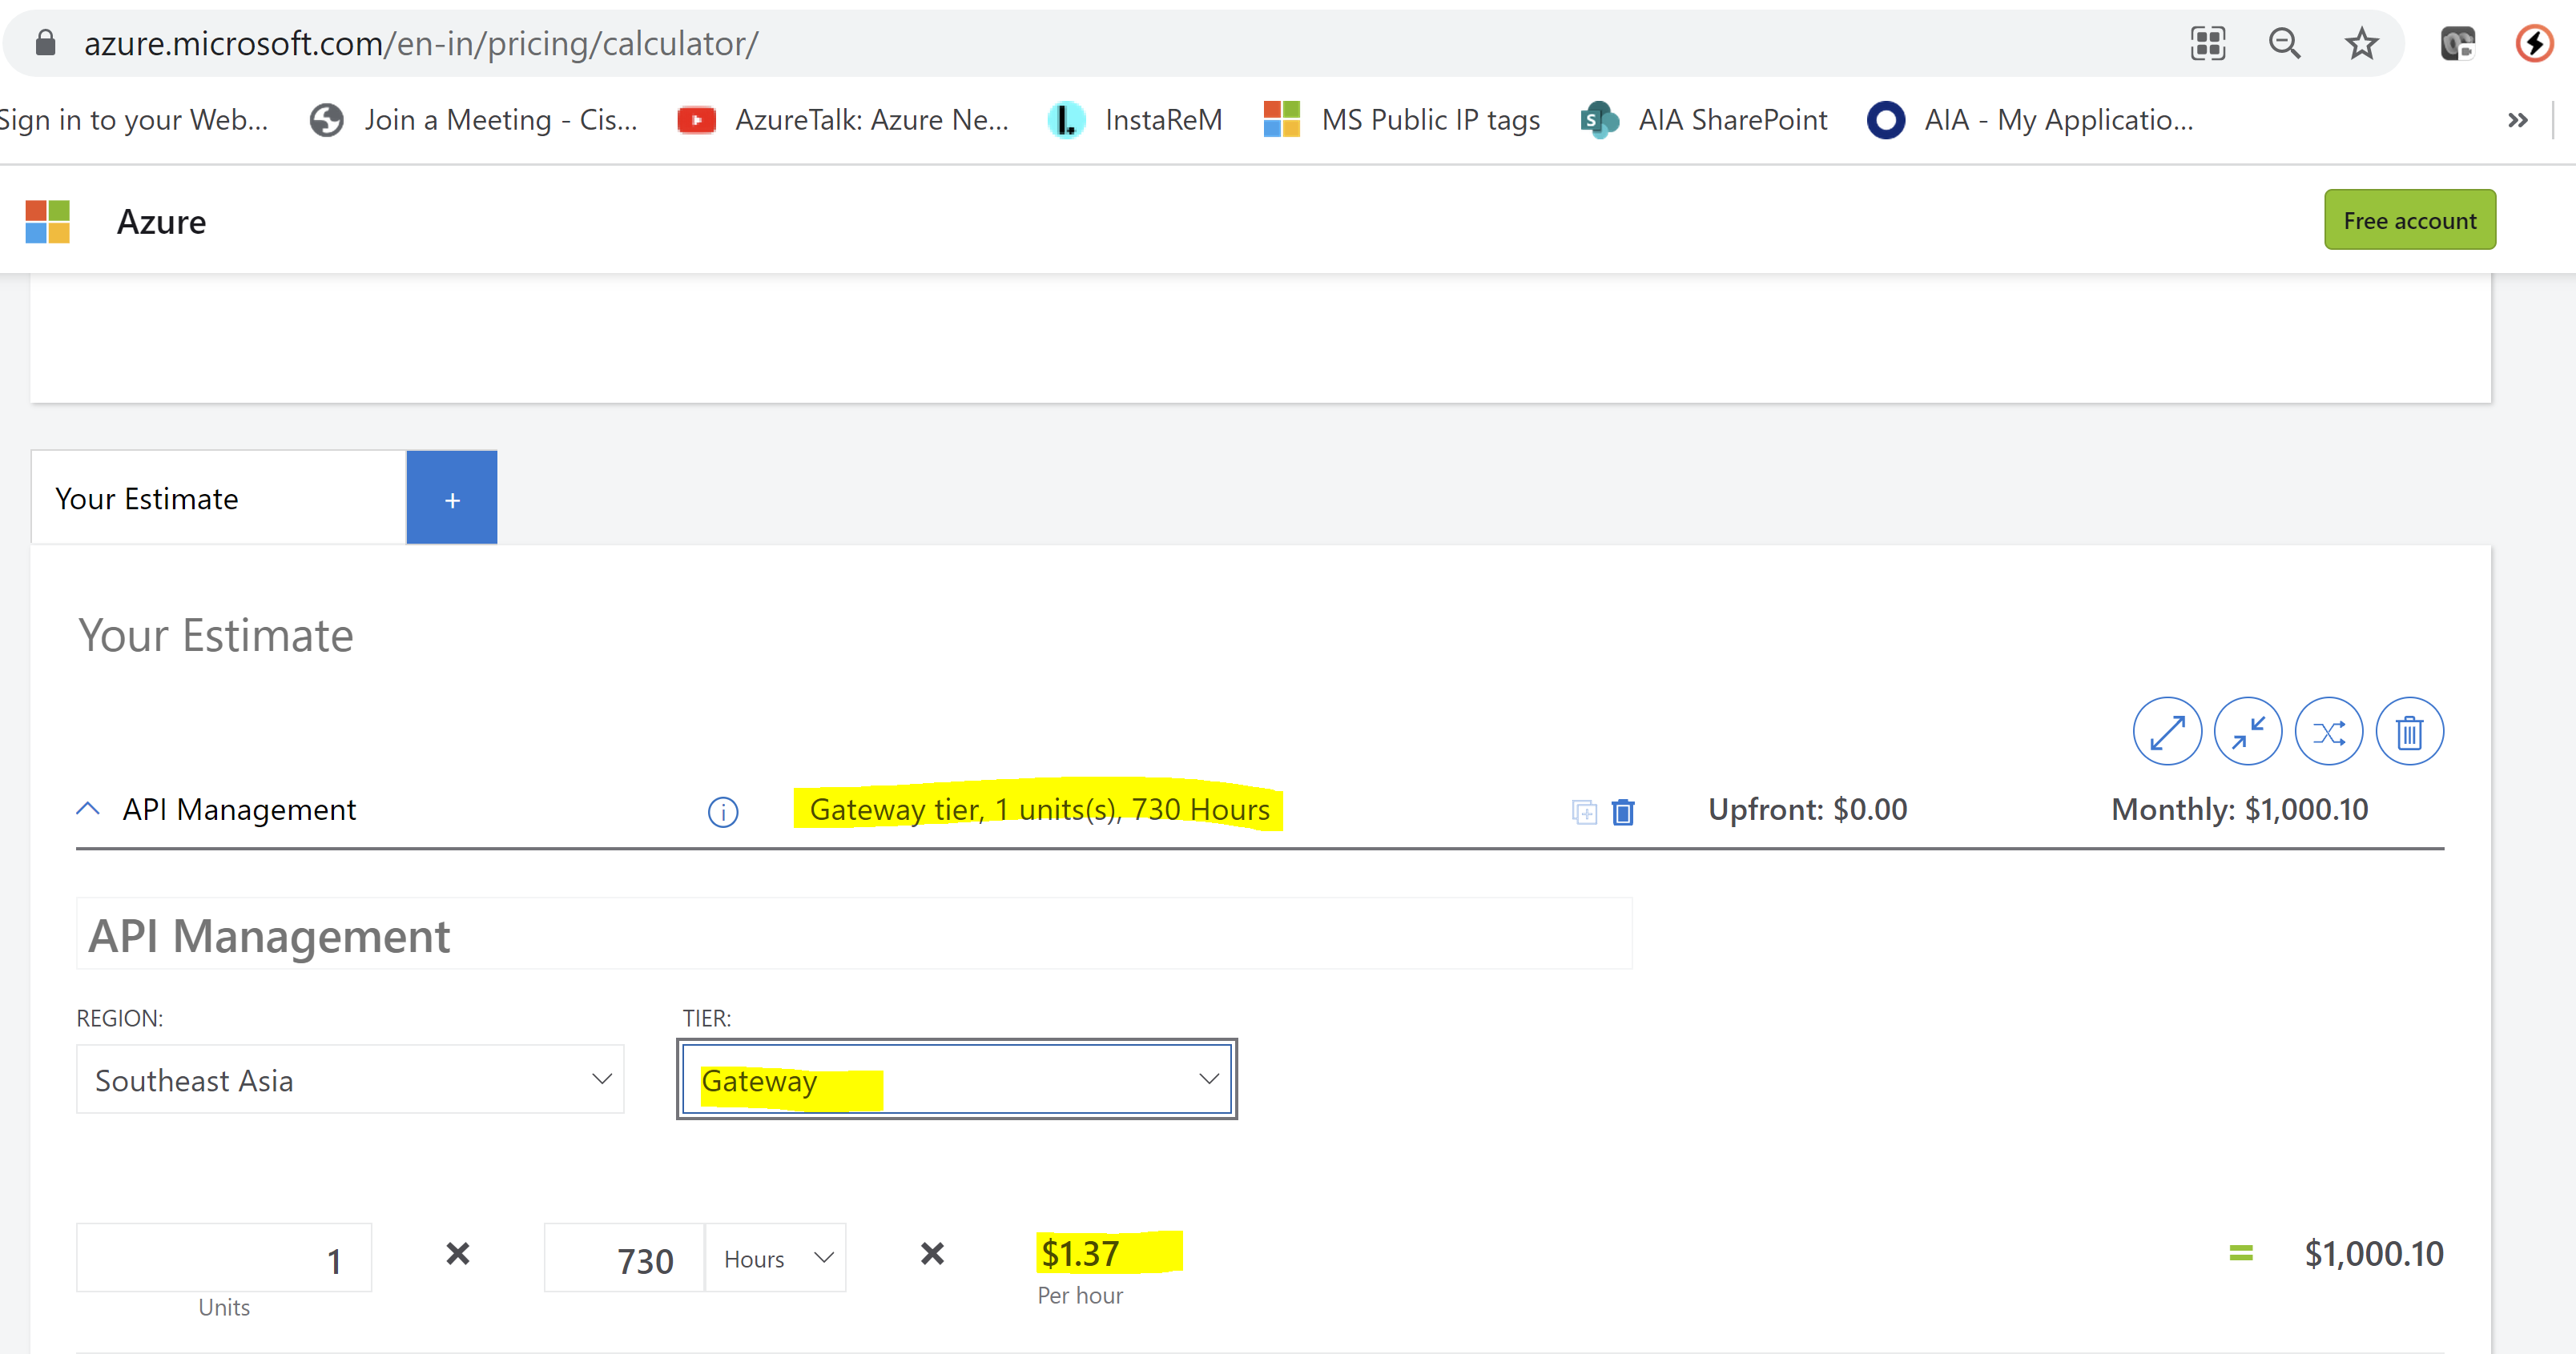Delete API Management using small trash icon

pyautogui.click(x=1622, y=812)
